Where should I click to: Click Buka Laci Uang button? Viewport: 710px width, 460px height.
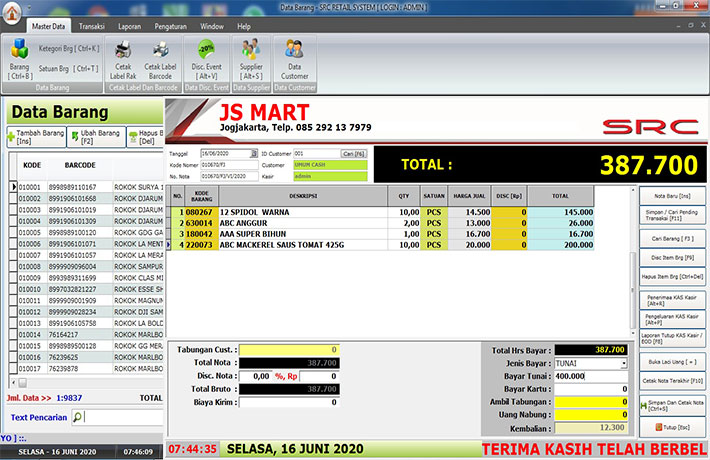coord(672,362)
